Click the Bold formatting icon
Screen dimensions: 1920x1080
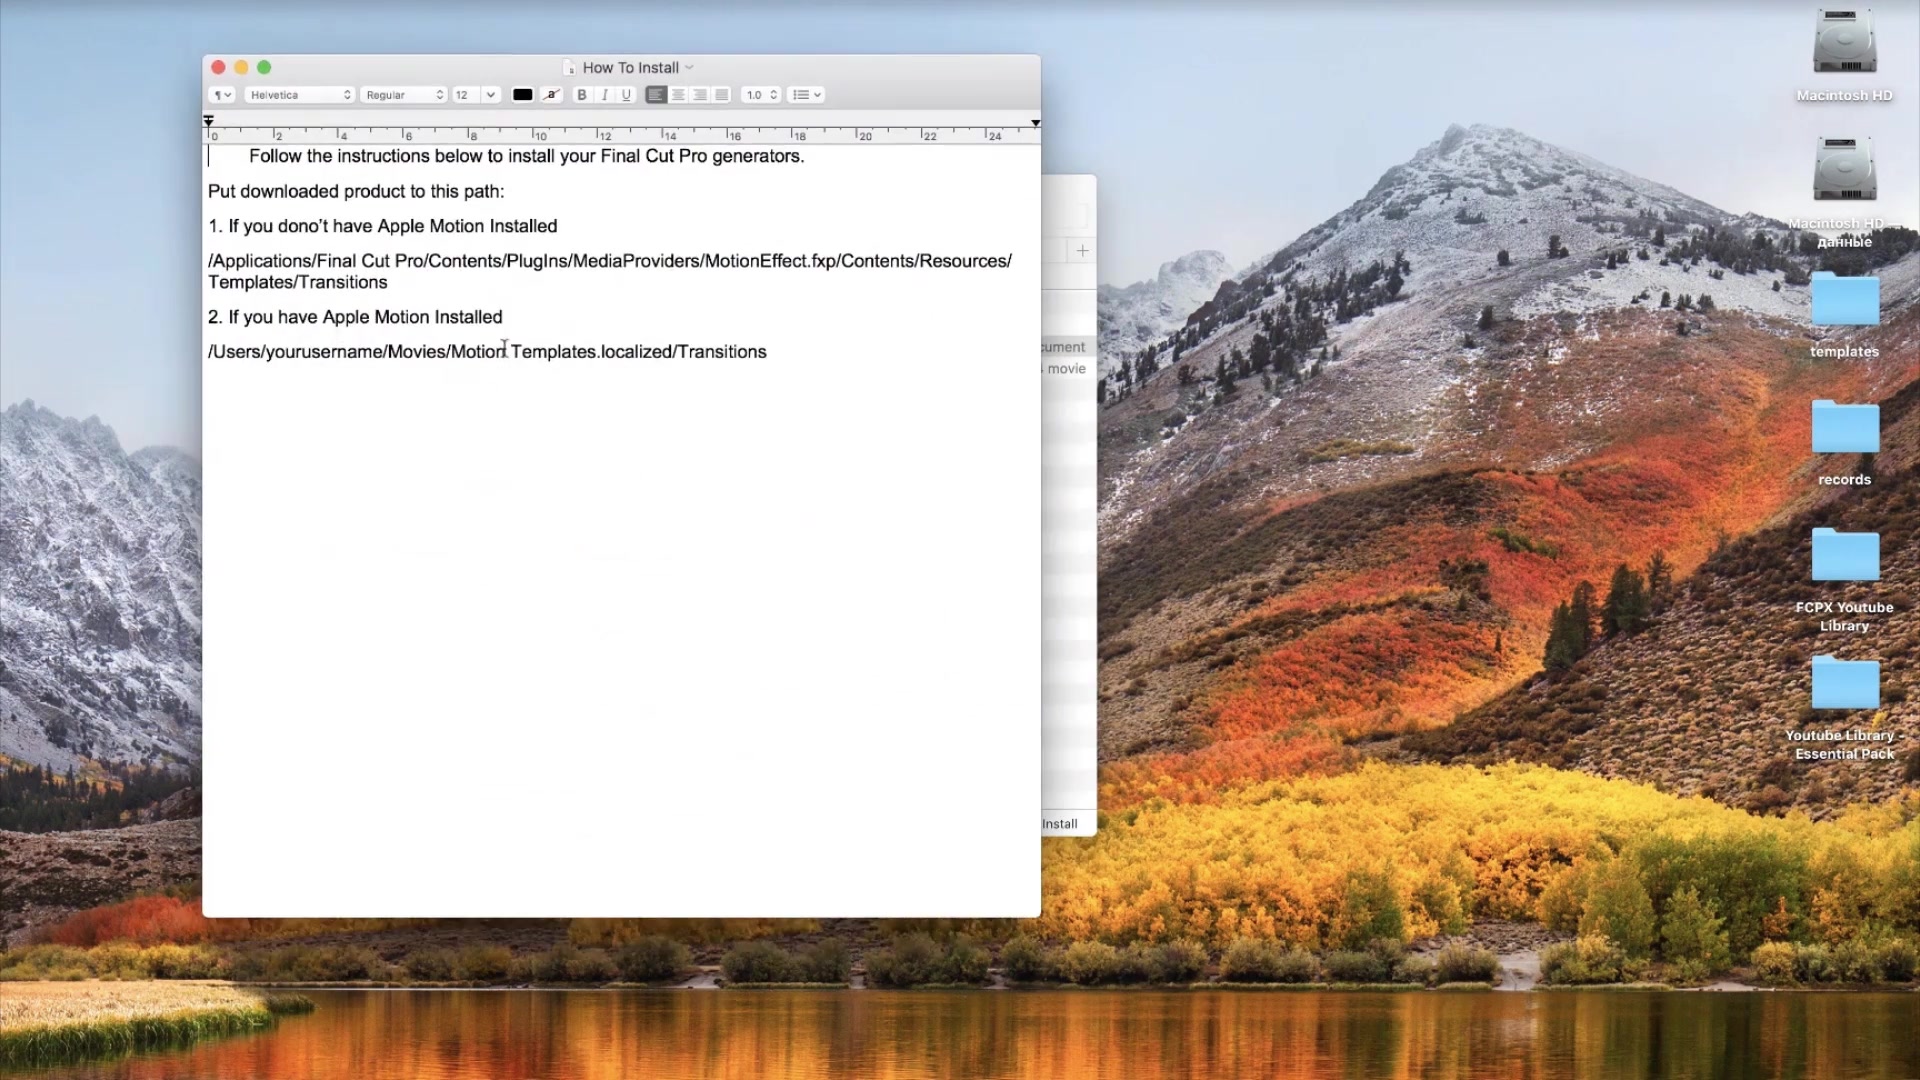582,94
